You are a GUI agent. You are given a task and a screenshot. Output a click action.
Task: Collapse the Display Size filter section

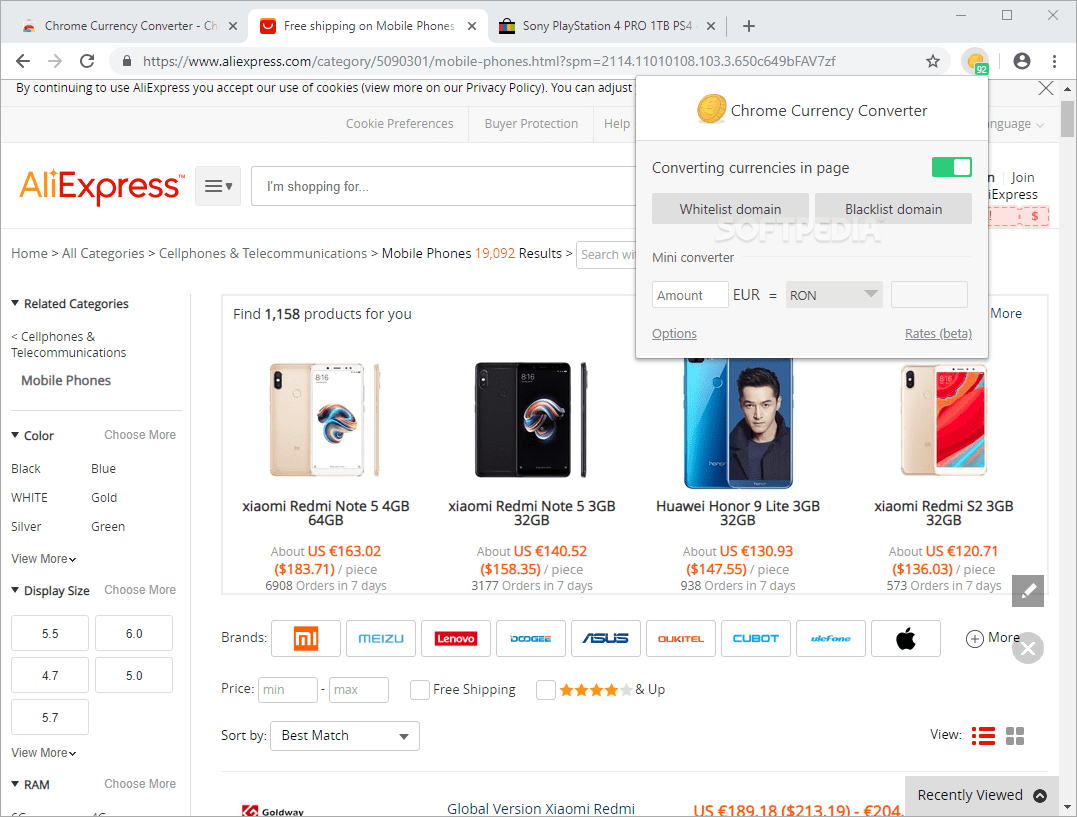(x=15, y=590)
